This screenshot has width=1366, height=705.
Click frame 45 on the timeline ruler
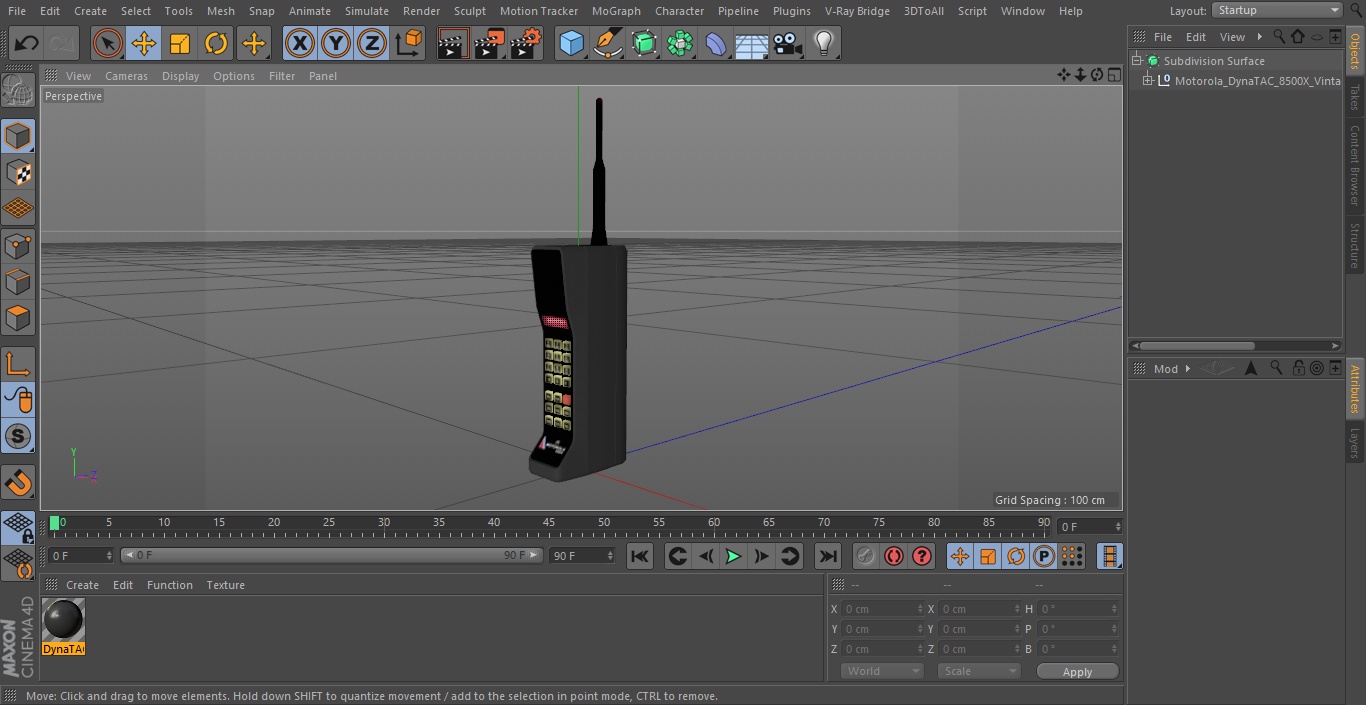[548, 522]
